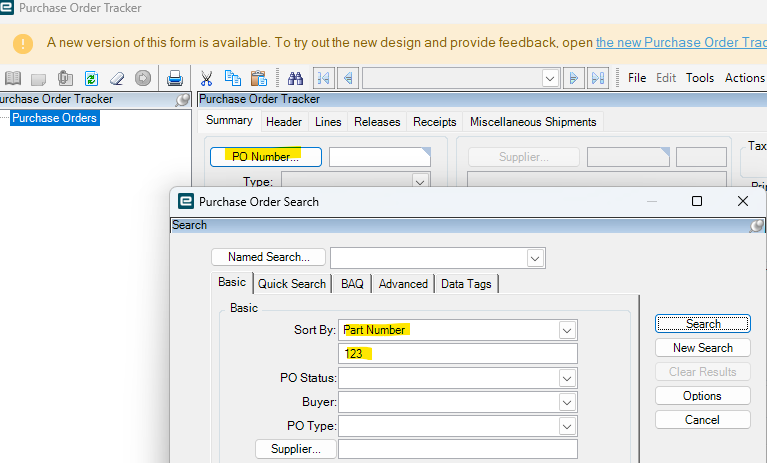Click the New Search button
This screenshot has width=767, height=463.
click(x=702, y=348)
